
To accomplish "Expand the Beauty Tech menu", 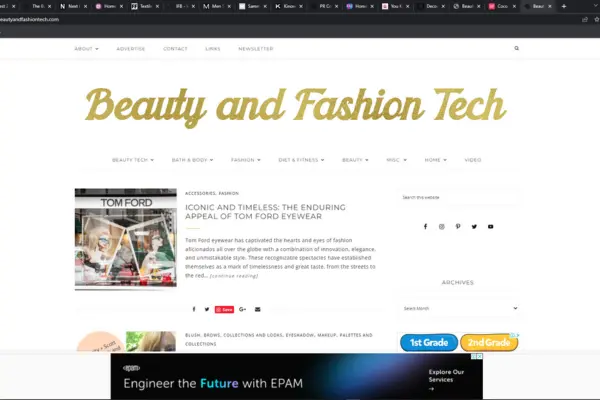I will pos(133,160).
